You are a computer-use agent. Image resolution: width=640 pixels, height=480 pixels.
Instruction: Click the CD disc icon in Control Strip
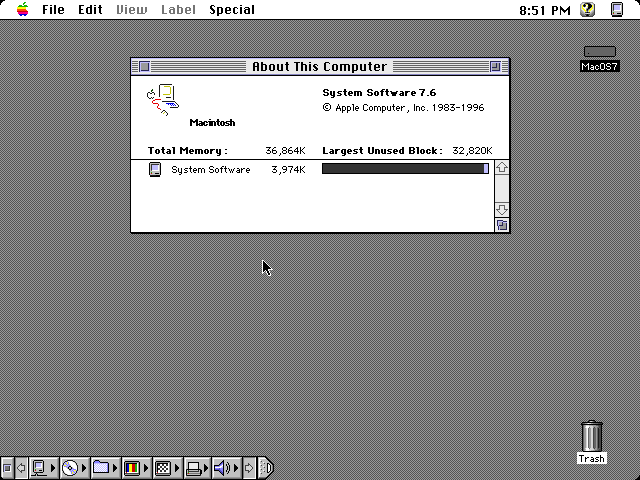(x=70, y=468)
